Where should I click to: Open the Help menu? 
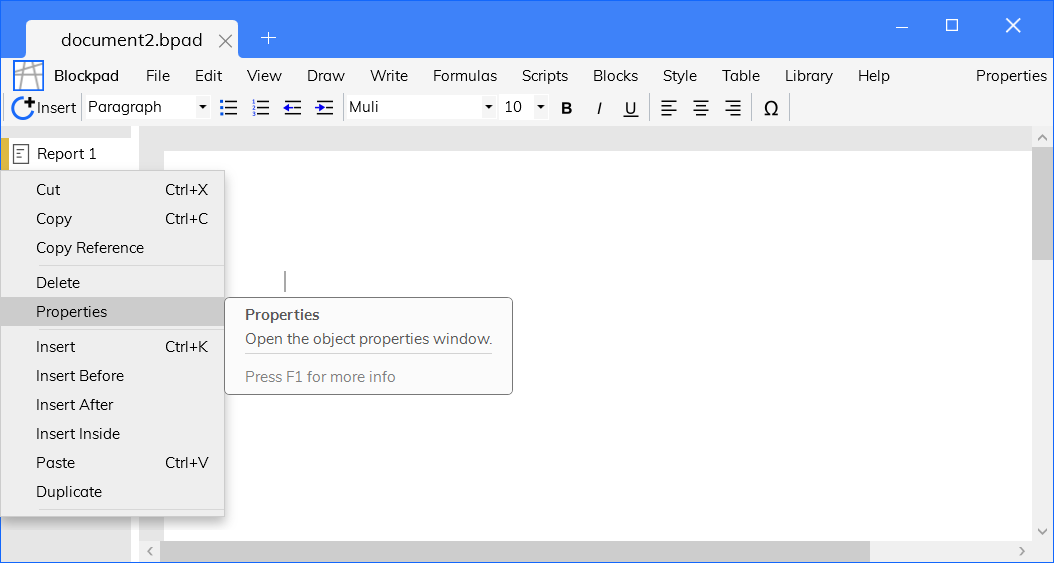point(874,76)
